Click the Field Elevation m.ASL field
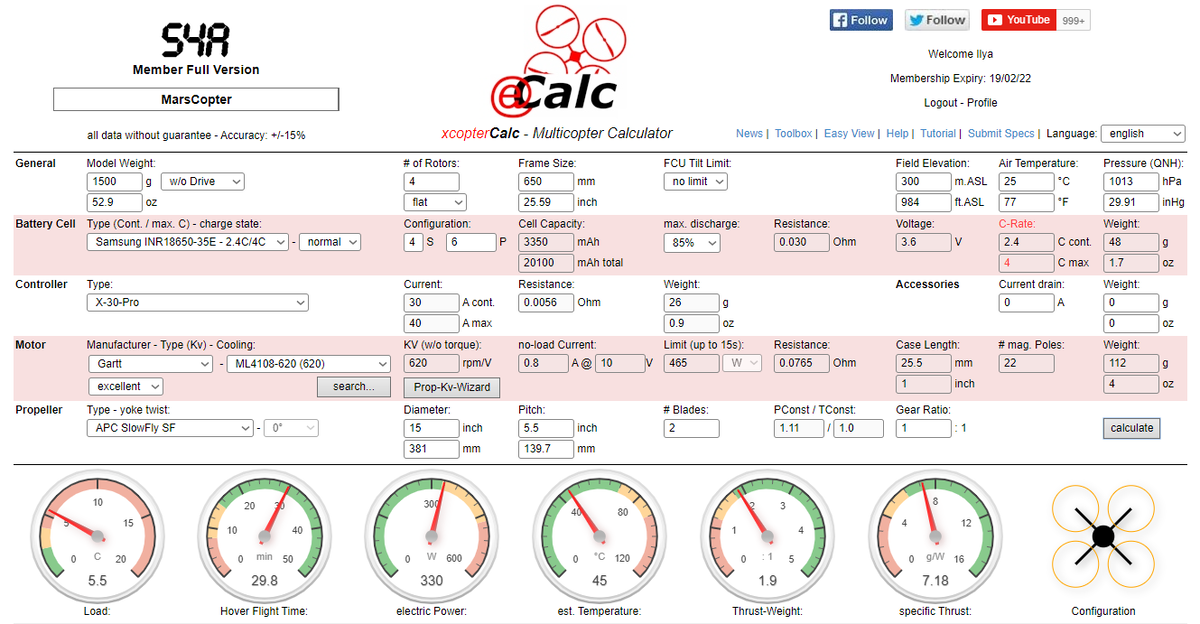This screenshot has width=1200, height=624. (923, 182)
